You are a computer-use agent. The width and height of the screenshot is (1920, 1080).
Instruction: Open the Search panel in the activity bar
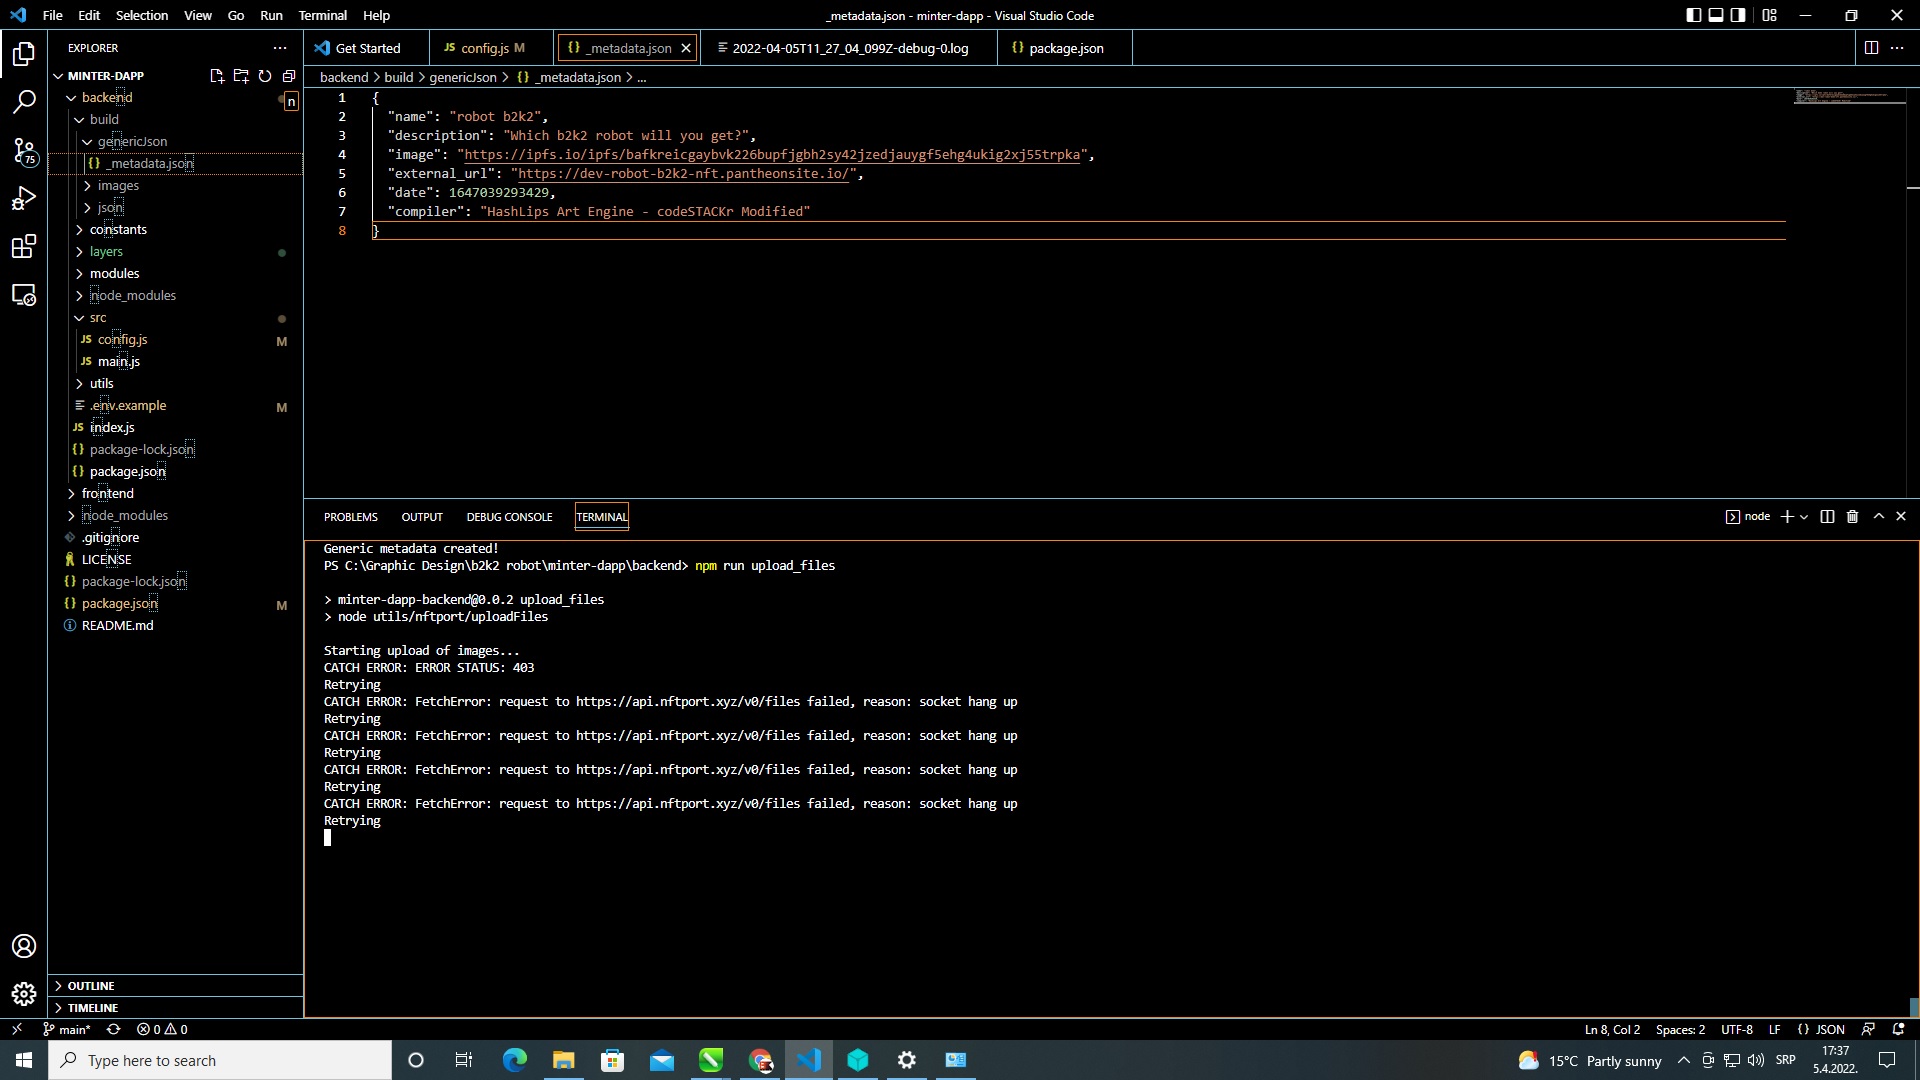coord(24,101)
